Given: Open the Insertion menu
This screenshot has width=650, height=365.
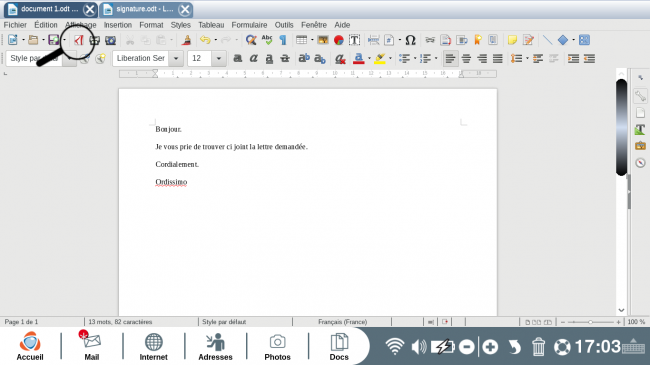Looking at the screenshot, I should 118,25.
